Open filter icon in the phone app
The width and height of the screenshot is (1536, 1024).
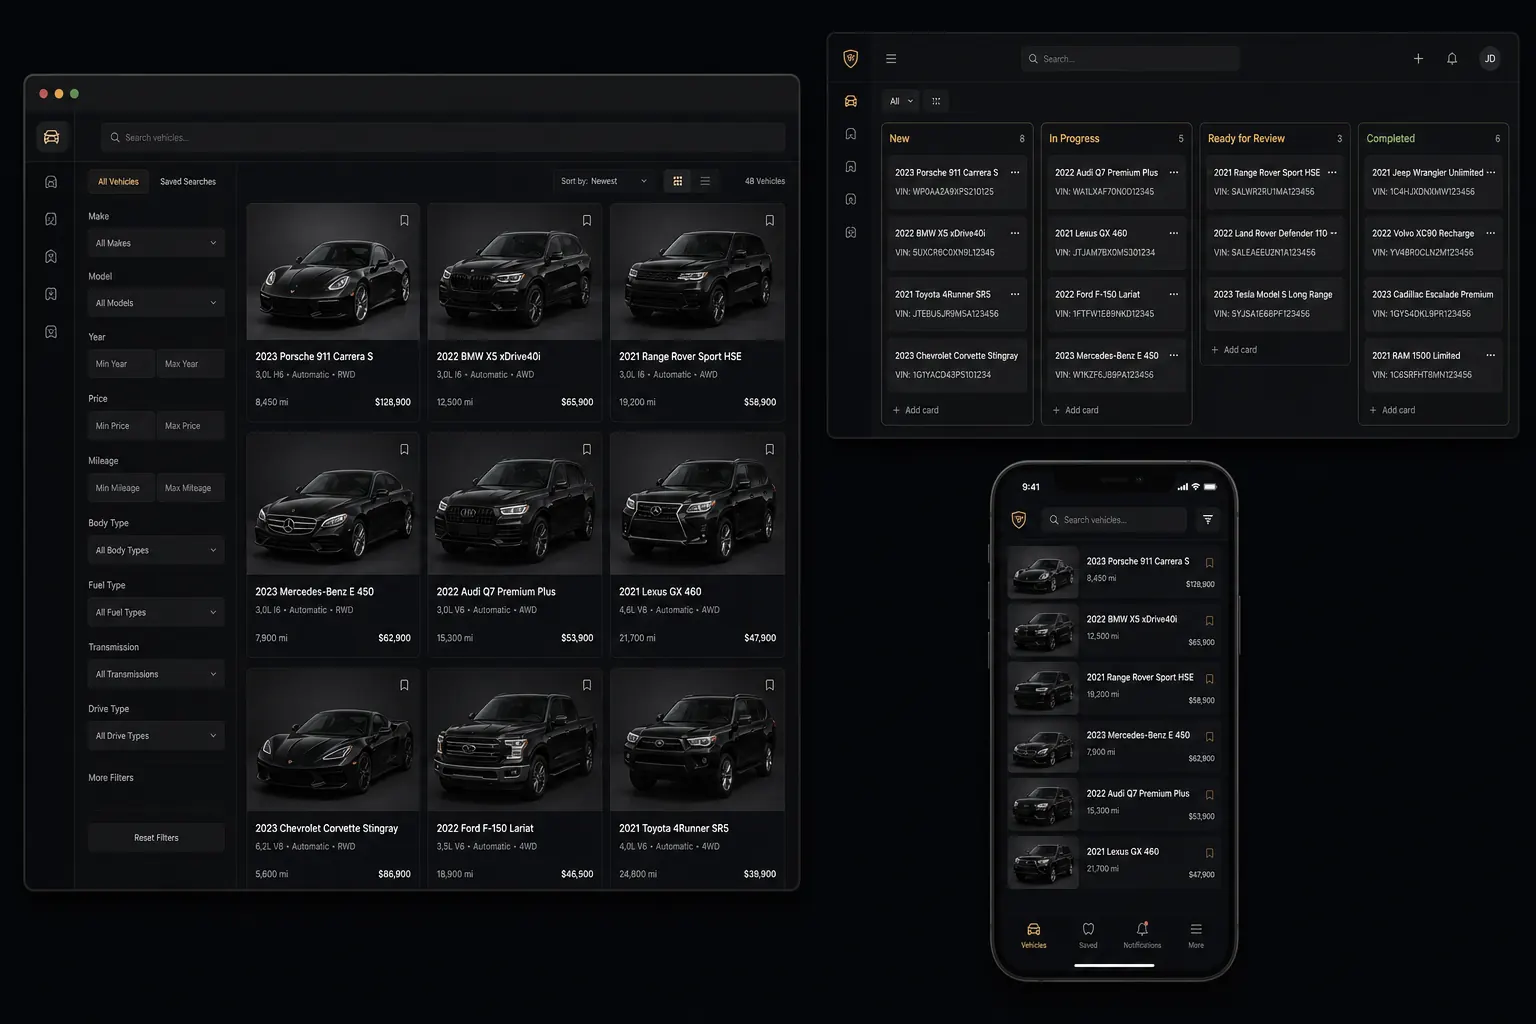point(1208,520)
